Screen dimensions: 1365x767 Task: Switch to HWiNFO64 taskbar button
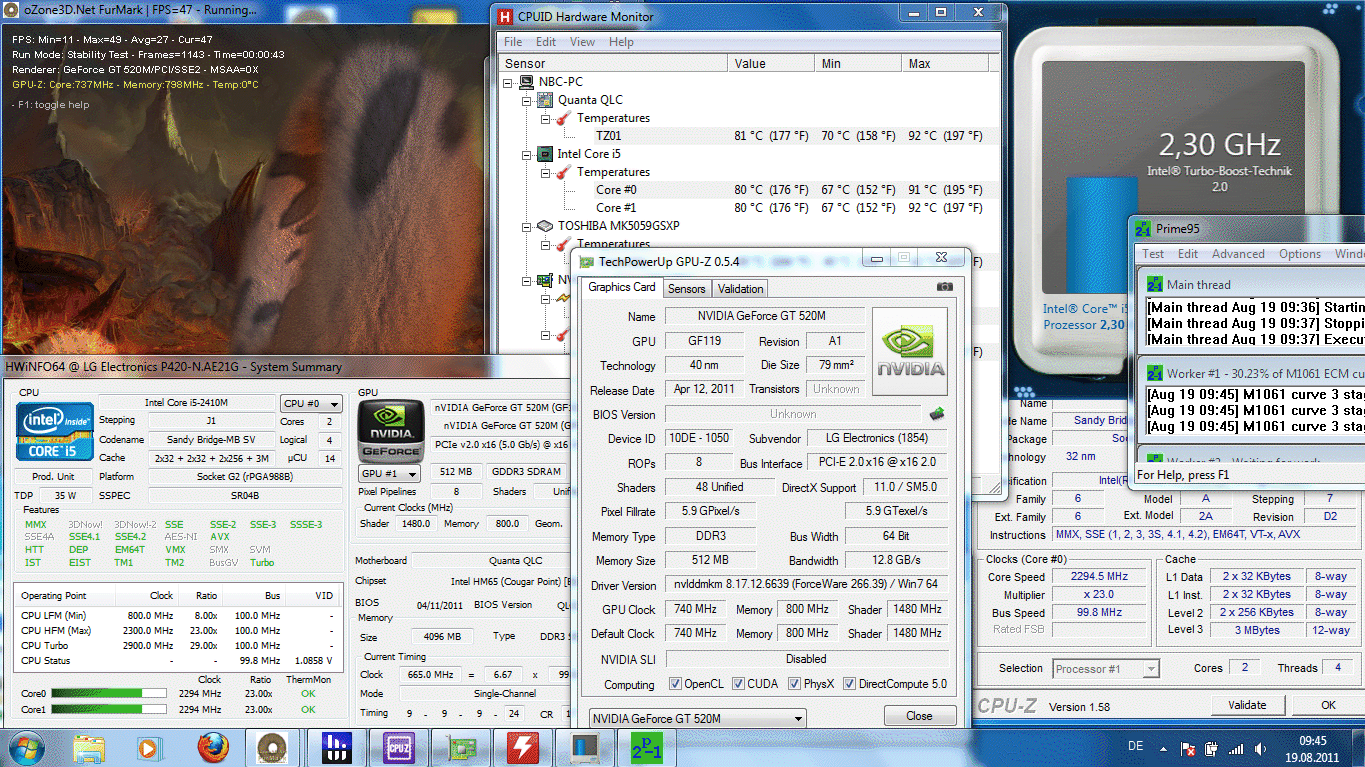[335, 747]
